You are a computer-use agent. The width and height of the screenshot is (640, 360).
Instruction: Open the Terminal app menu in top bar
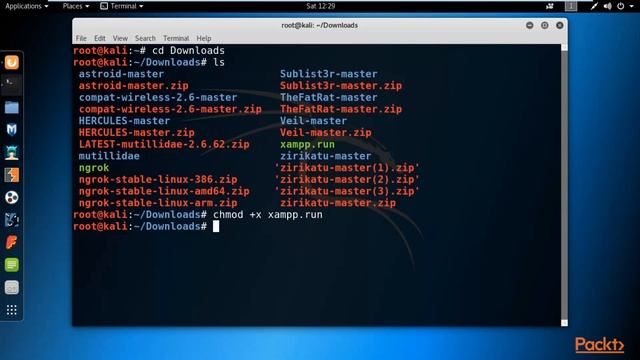point(122,6)
